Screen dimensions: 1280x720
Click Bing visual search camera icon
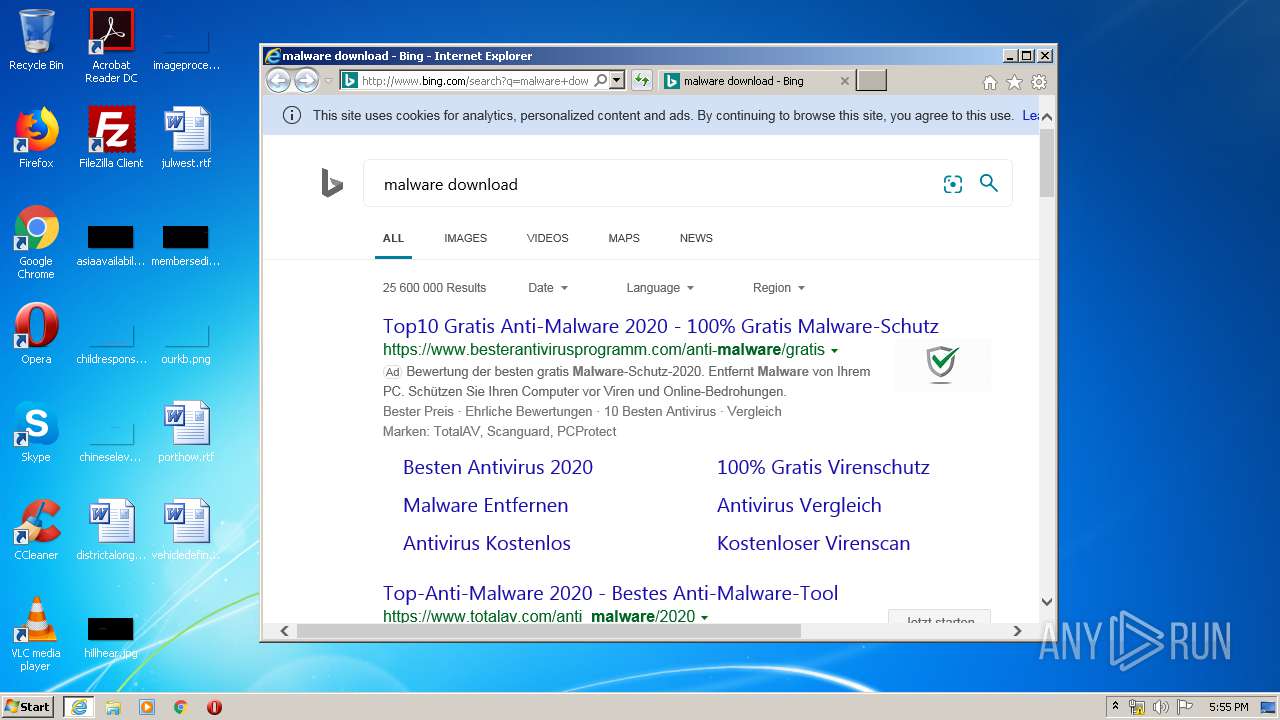(x=953, y=184)
